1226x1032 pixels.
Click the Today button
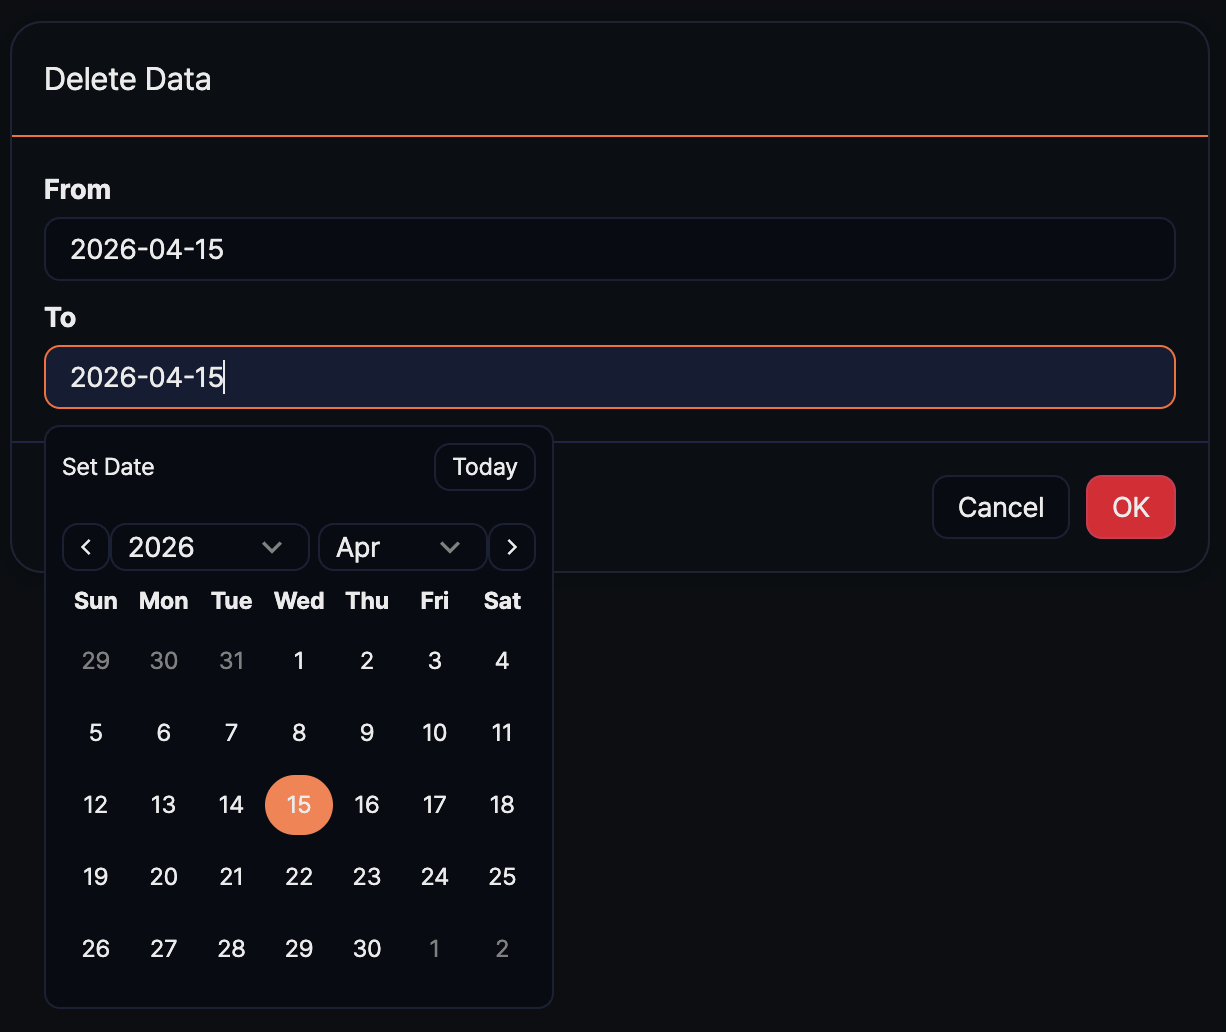[484, 467]
